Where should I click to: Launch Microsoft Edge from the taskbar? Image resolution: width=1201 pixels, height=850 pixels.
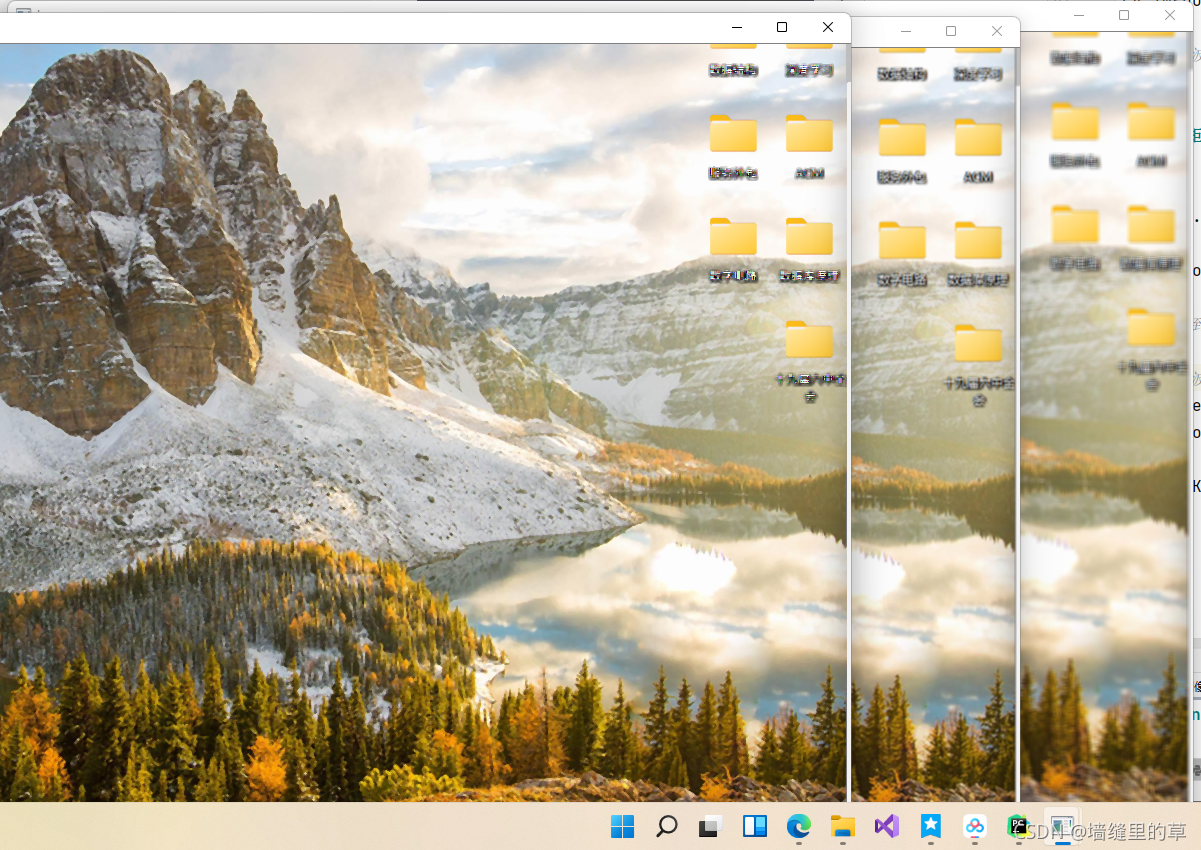tap(798, 826)
